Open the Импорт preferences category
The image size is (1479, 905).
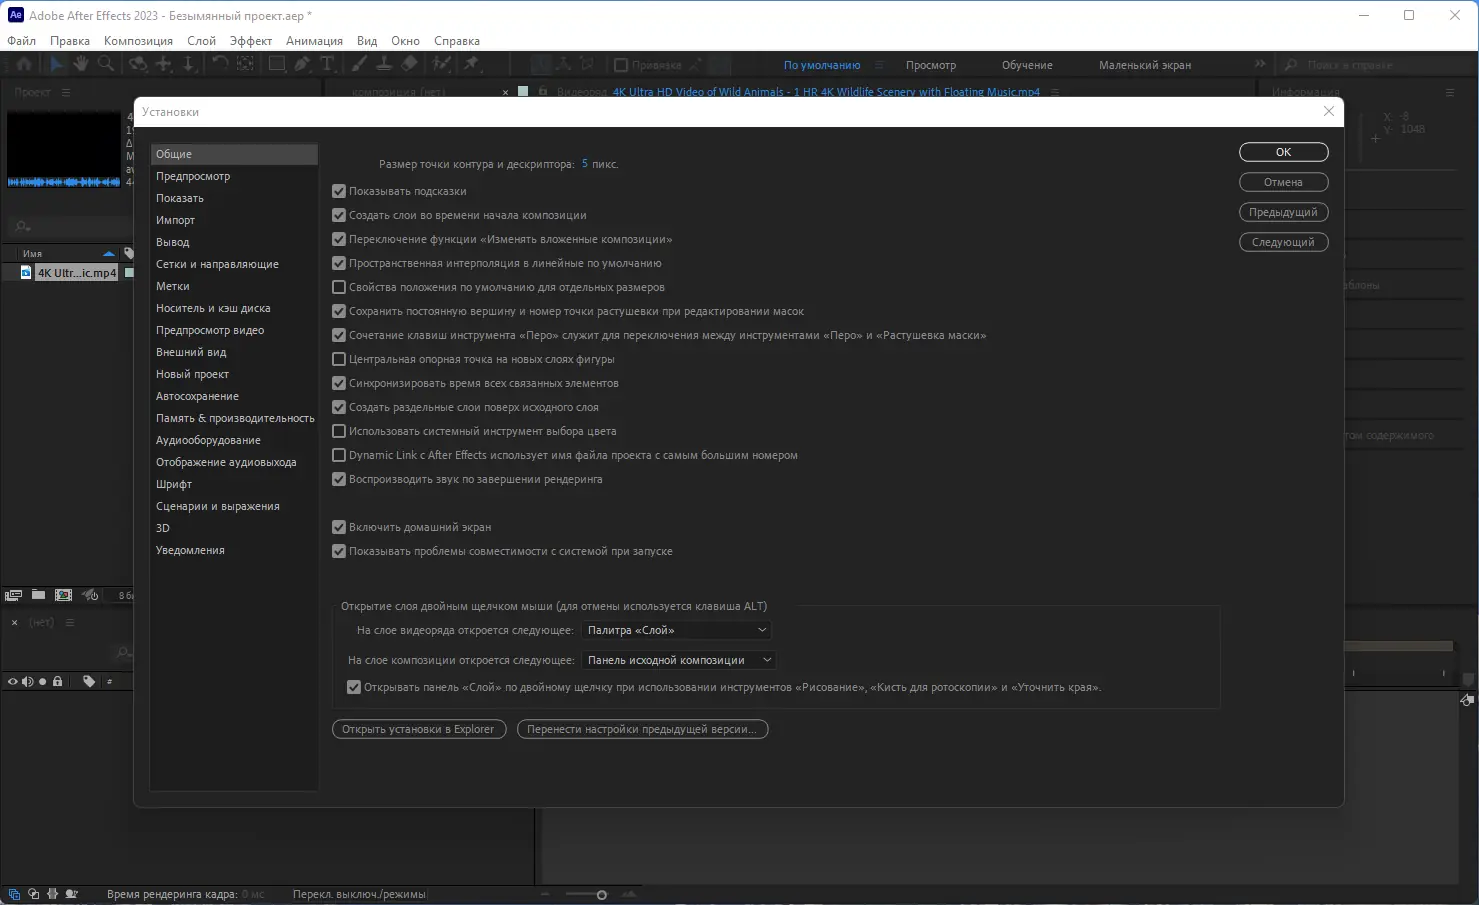tap(175, 220)
